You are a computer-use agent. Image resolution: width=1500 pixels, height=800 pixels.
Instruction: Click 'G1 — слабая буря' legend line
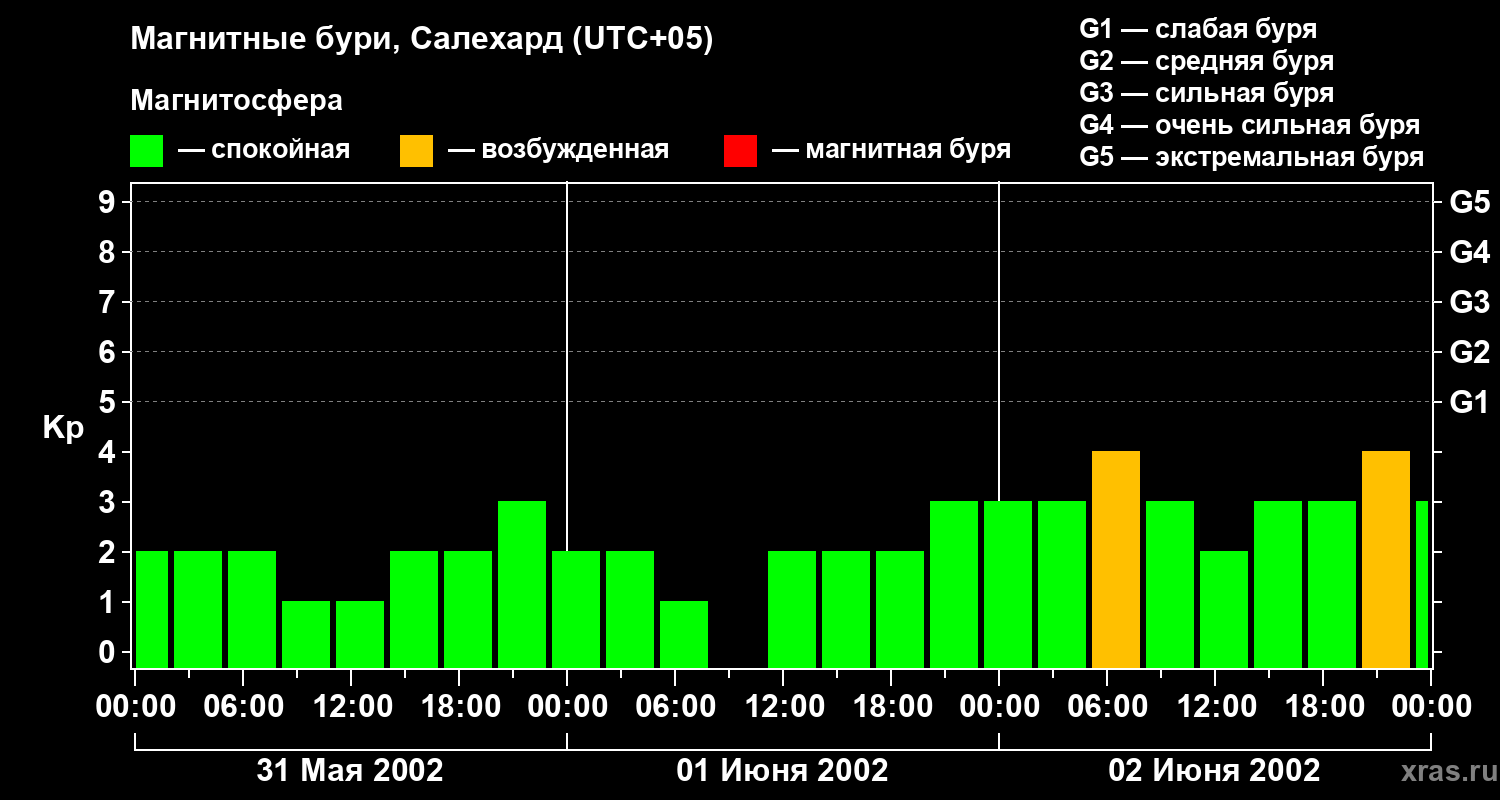tap(1198, 29)
